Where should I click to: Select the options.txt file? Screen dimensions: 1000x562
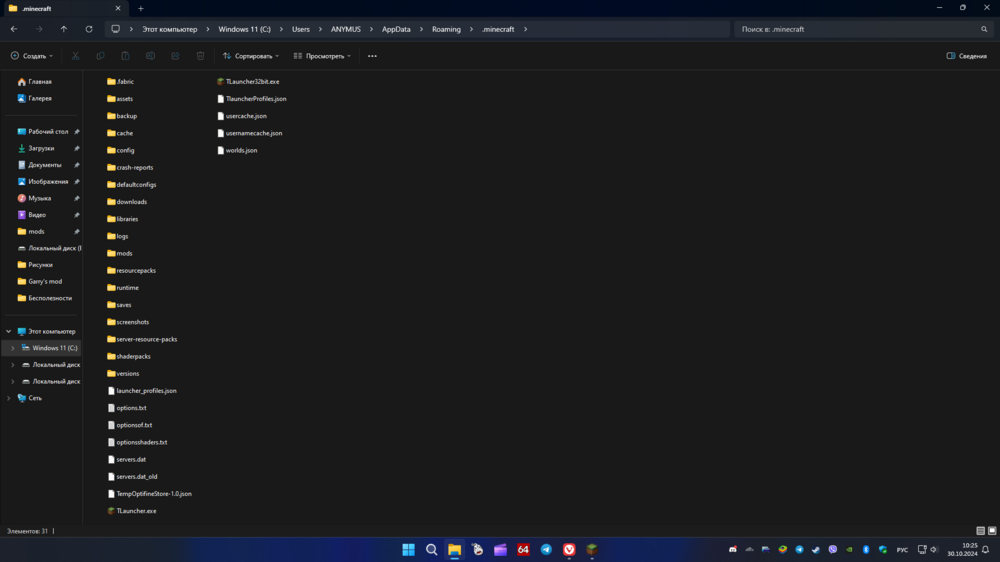[127, 408]
